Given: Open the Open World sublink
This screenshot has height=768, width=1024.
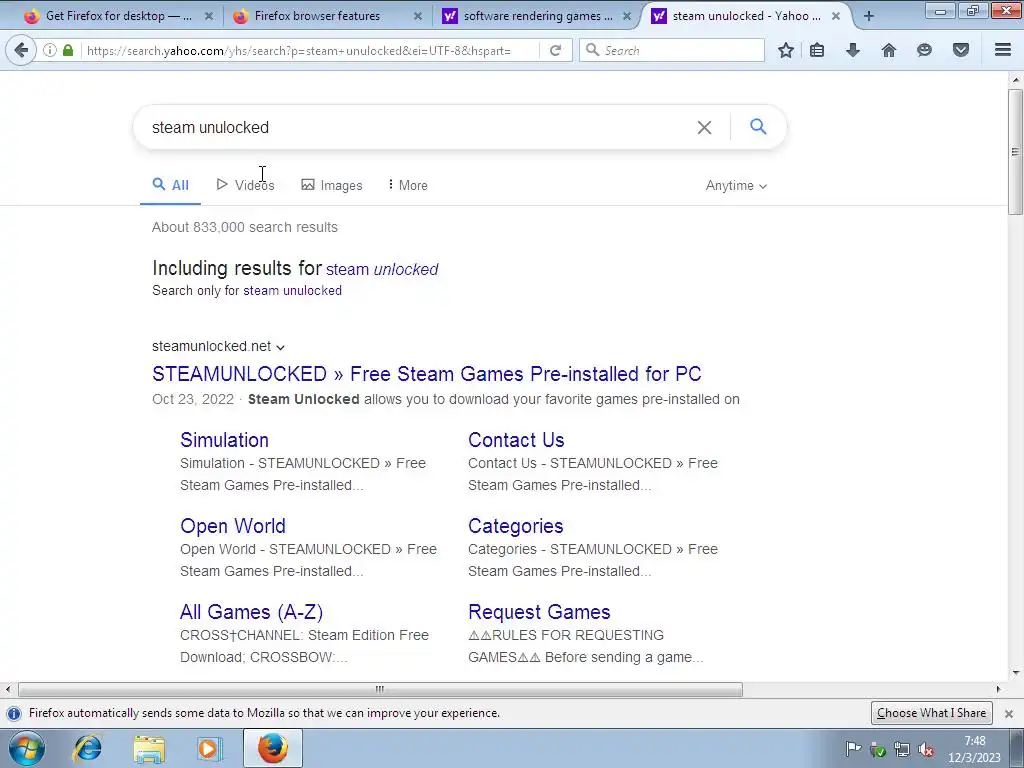Looking at the screenshot, I should (232, 526).
